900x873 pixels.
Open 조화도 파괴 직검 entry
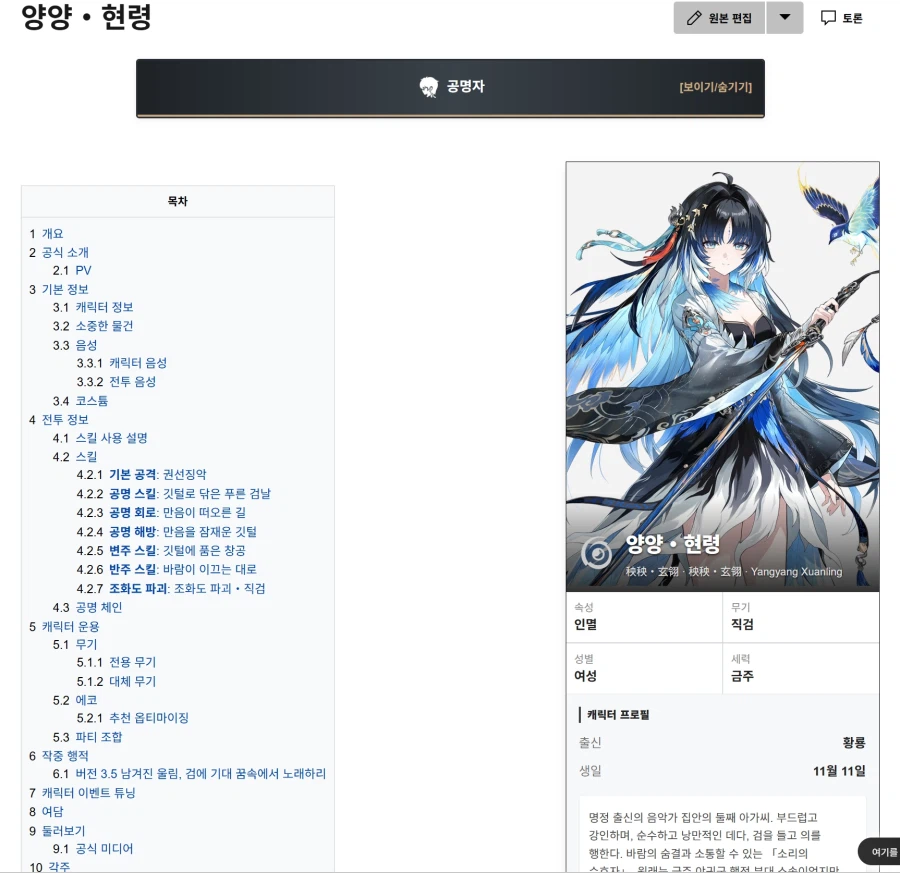coord(187,588)
